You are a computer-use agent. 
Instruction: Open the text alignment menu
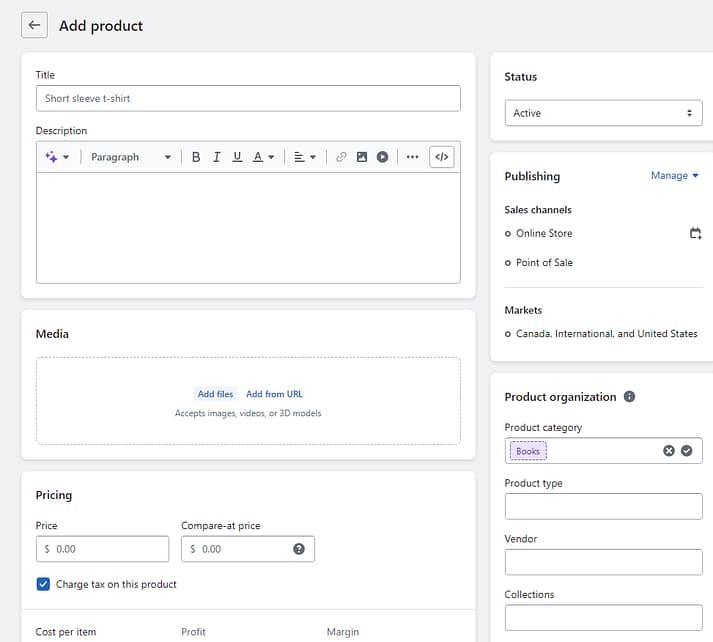(x=305, y=157)
